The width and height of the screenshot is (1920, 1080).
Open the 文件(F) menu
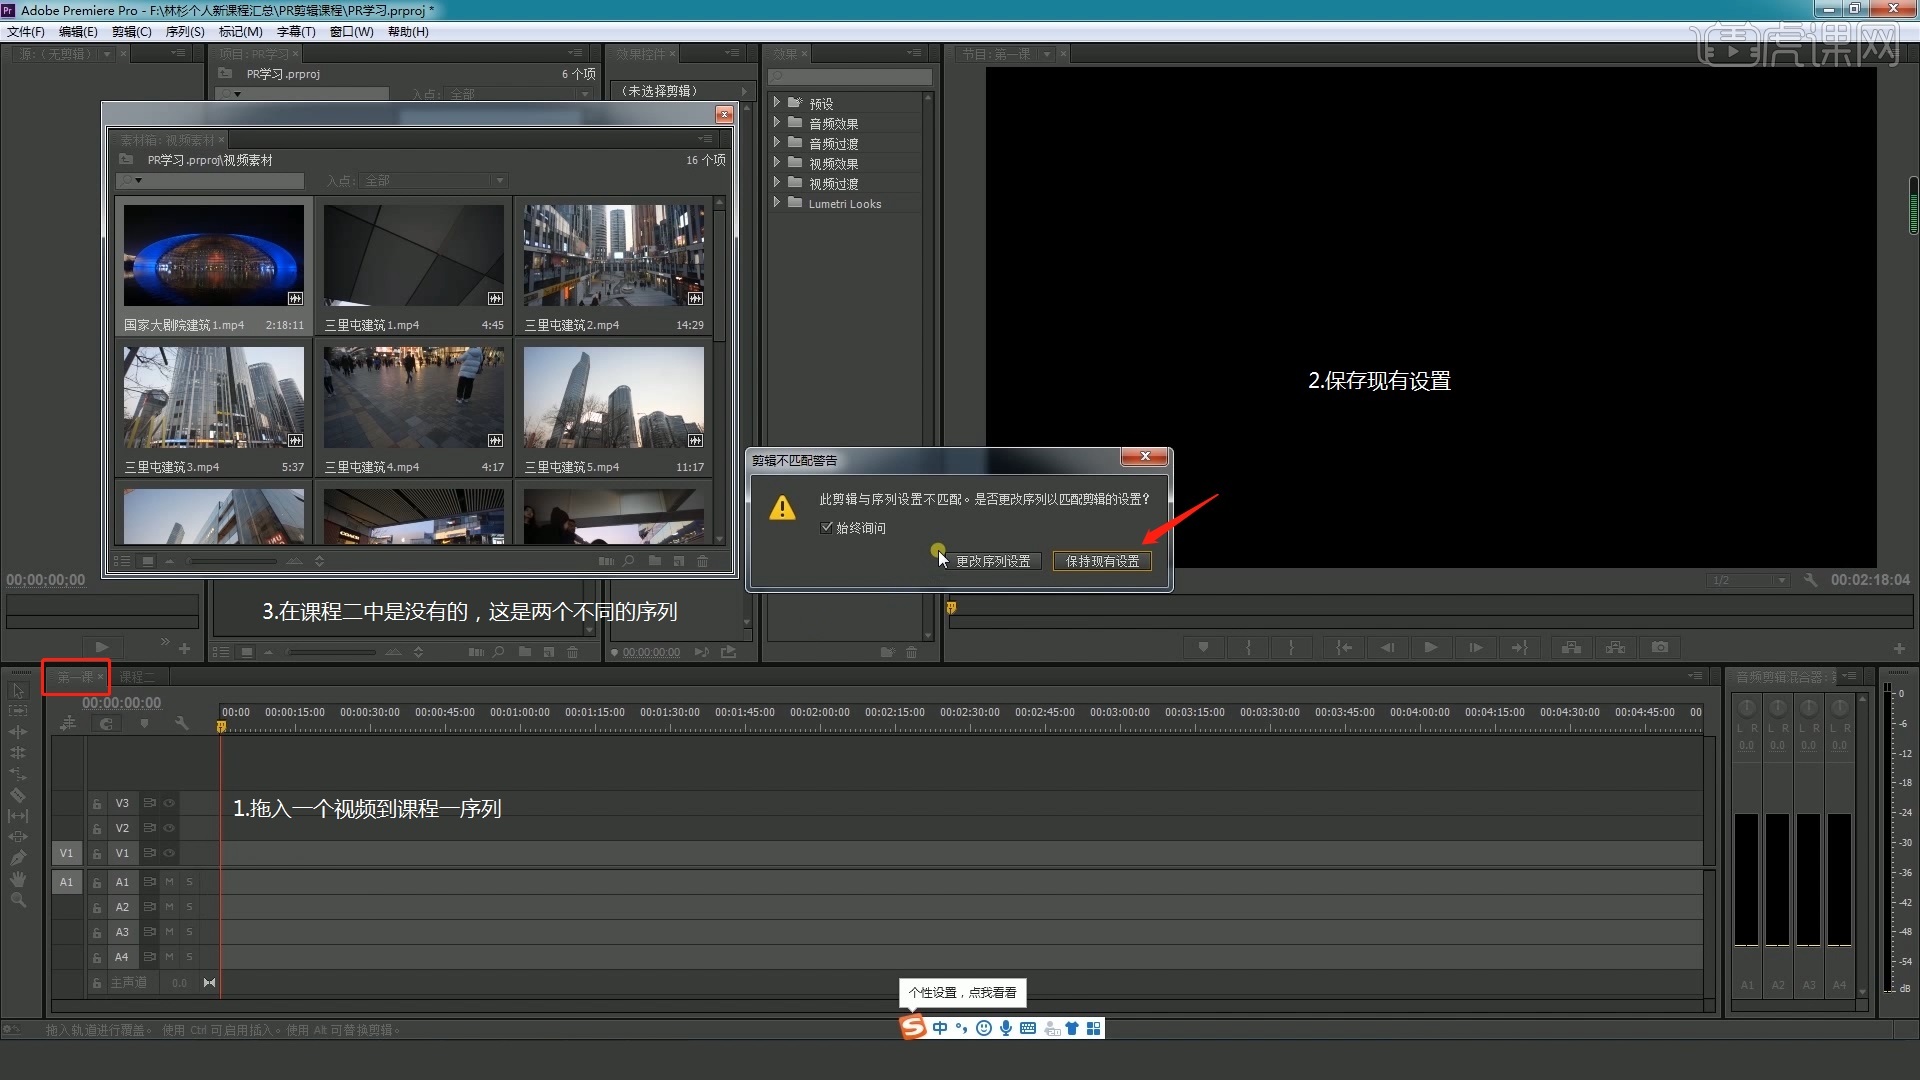point(26,32)
